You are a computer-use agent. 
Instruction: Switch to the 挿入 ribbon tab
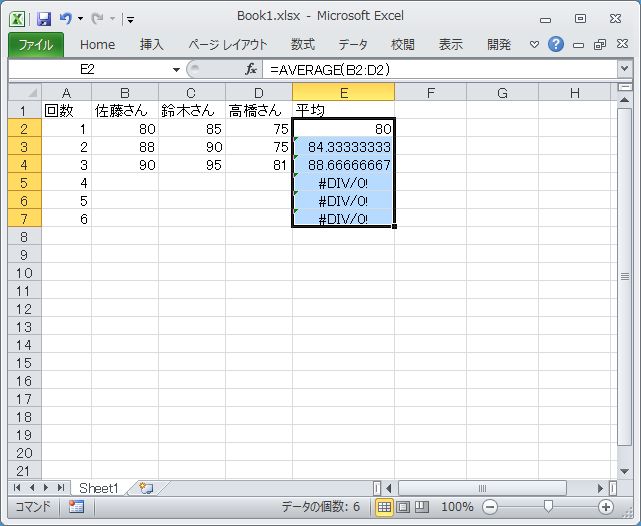[x=152, y=45]
